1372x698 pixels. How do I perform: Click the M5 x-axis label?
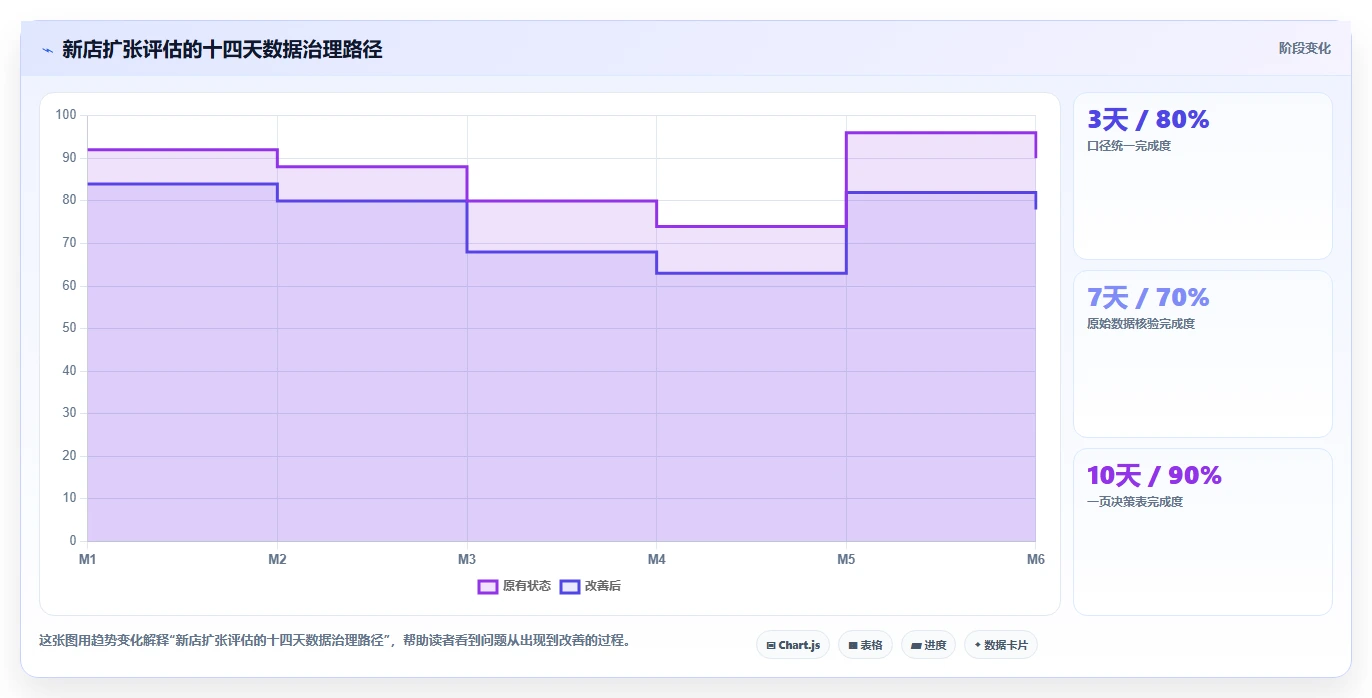(846, 559)
